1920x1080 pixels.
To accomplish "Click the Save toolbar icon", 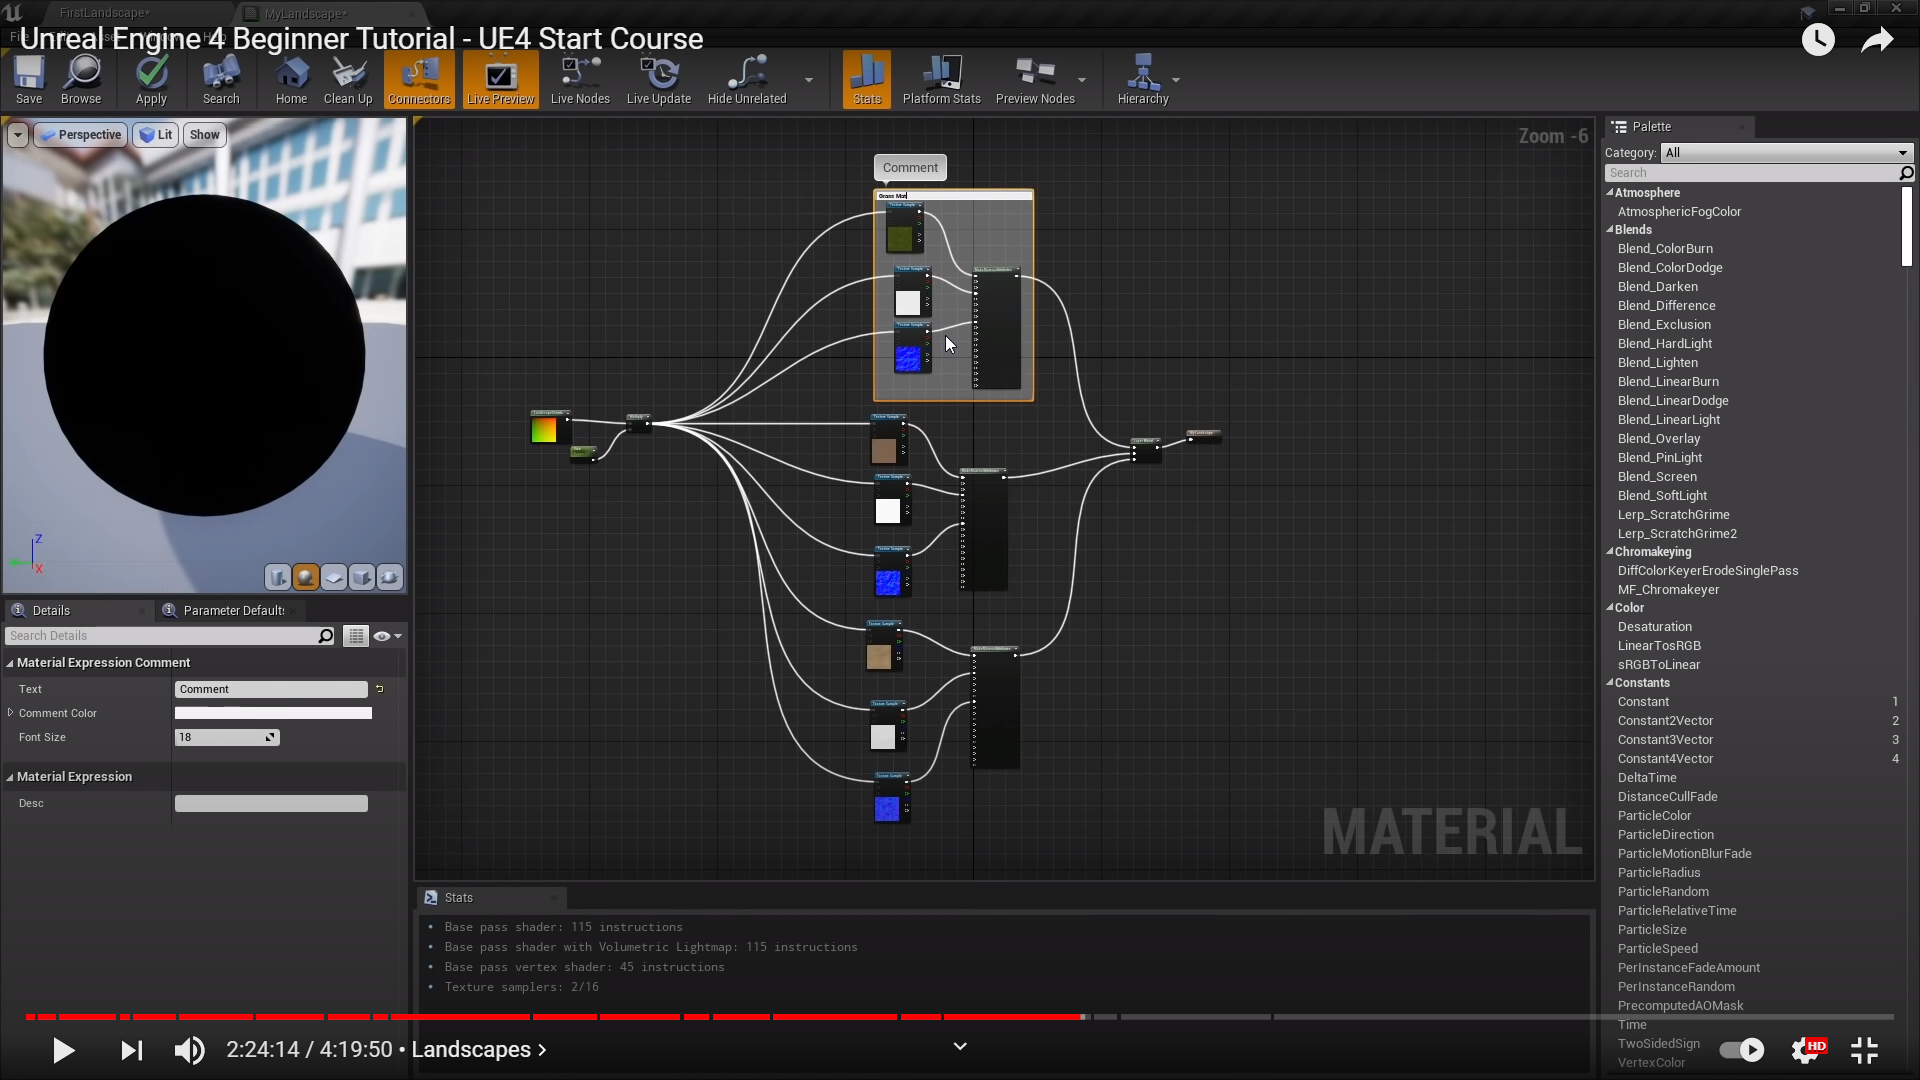I will coord(29,80).
